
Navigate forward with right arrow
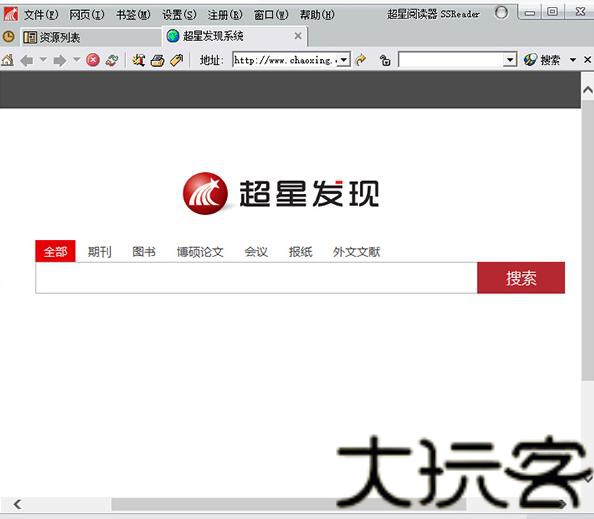(x=60, y=60)
